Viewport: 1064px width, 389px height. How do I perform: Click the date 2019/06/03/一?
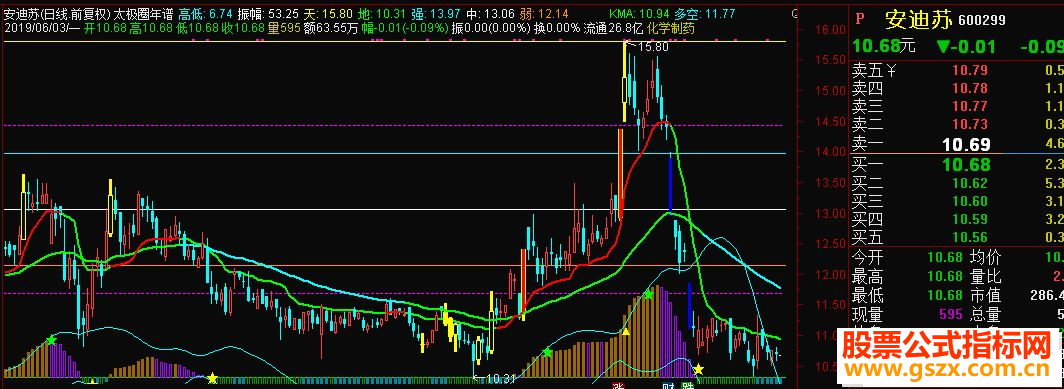click(x=42, y=28)
